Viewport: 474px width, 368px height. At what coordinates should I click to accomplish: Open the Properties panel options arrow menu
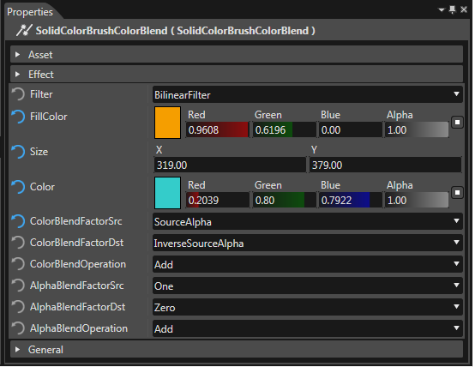point(442,10)
